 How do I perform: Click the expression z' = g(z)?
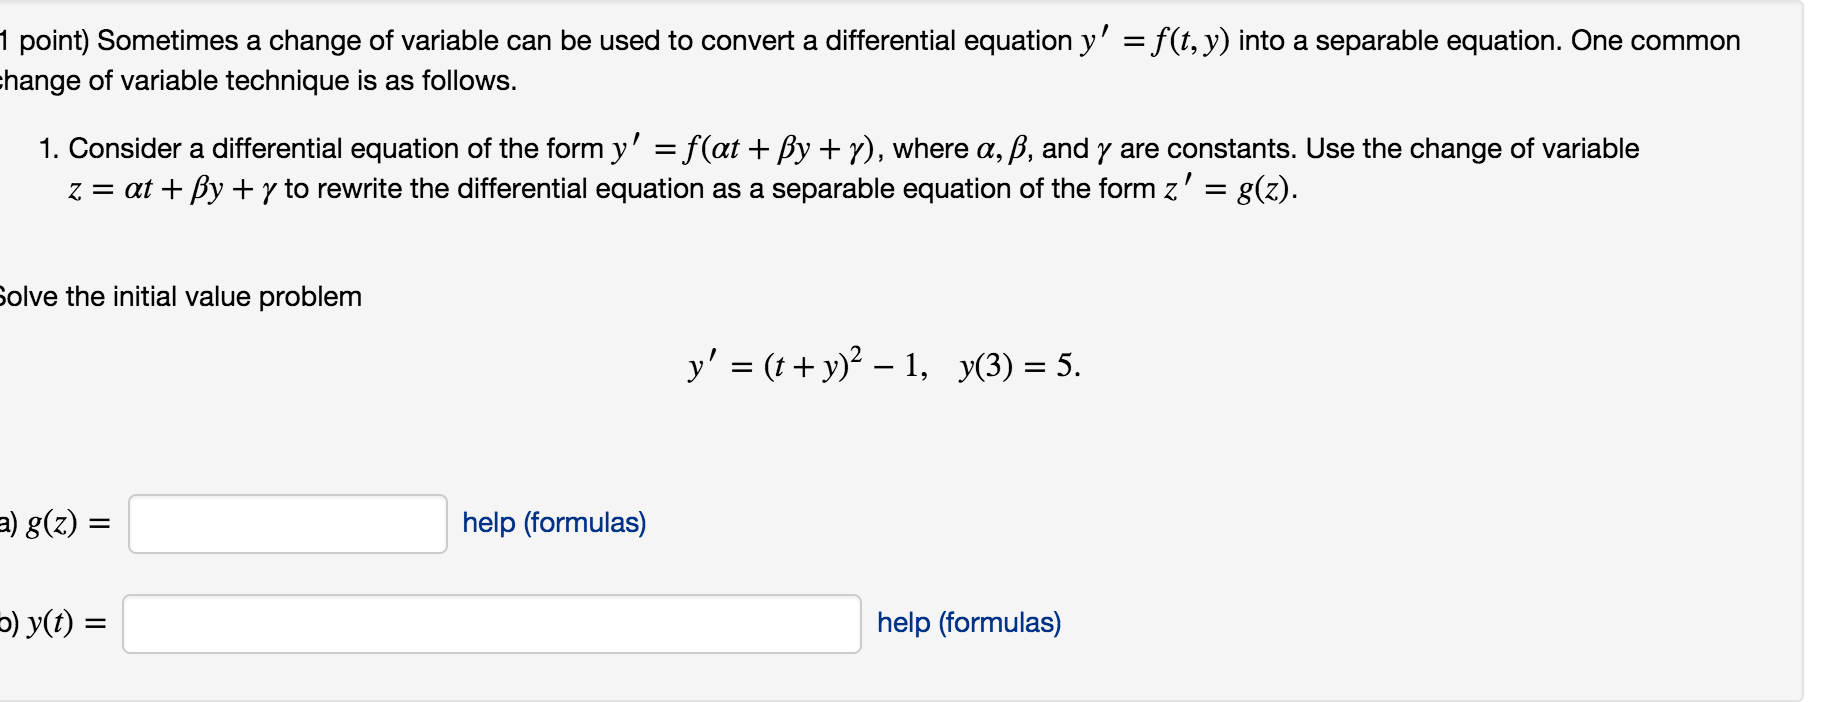click(x=1230, y=188)
